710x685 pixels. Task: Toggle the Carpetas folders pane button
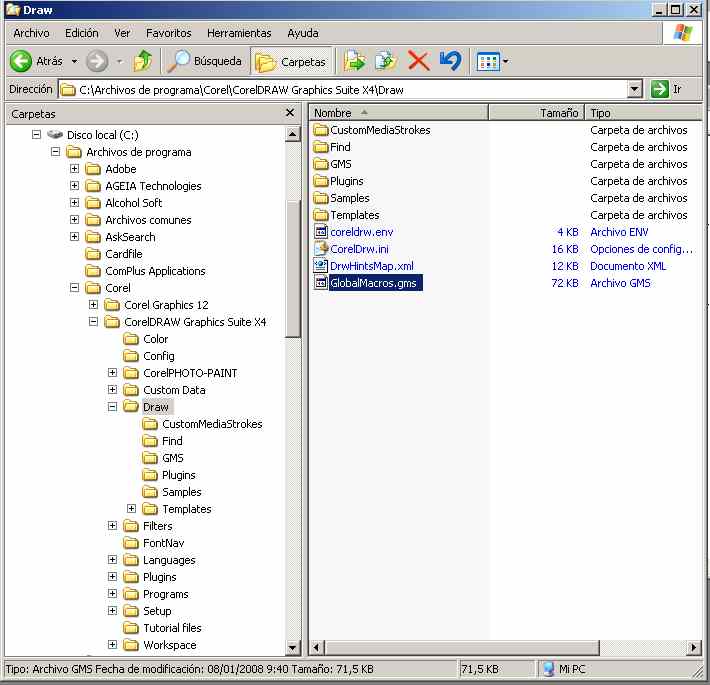291,61
